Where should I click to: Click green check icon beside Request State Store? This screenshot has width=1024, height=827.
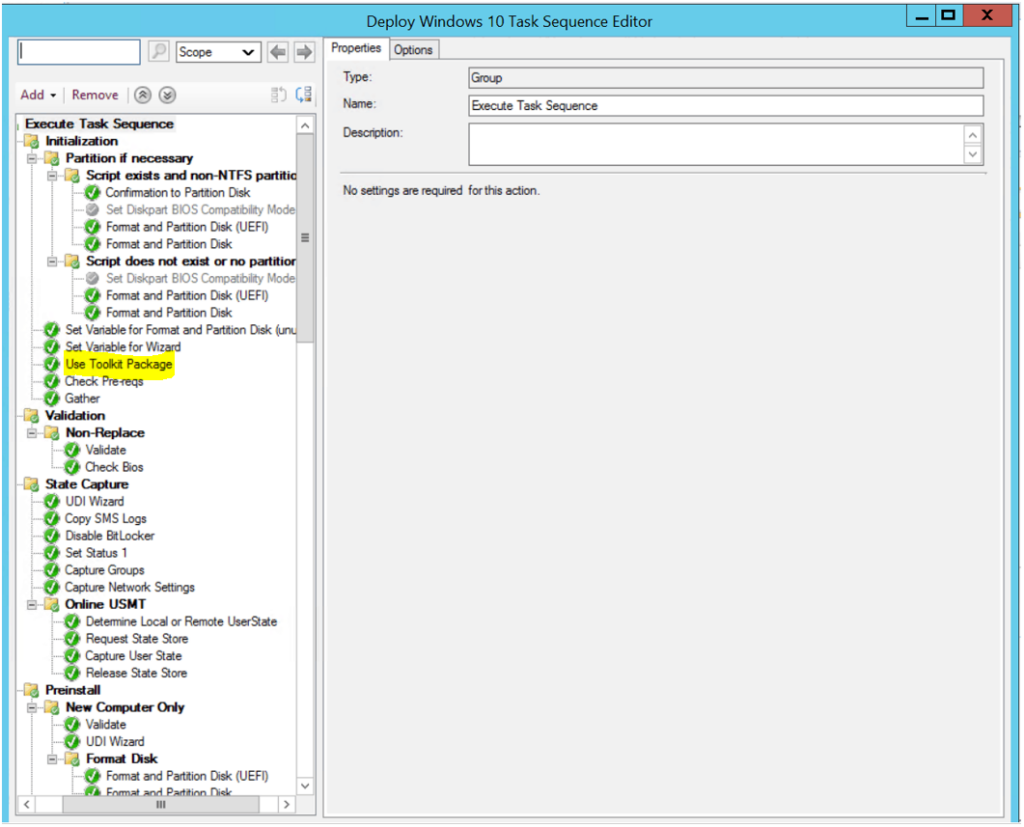(72, 639)
